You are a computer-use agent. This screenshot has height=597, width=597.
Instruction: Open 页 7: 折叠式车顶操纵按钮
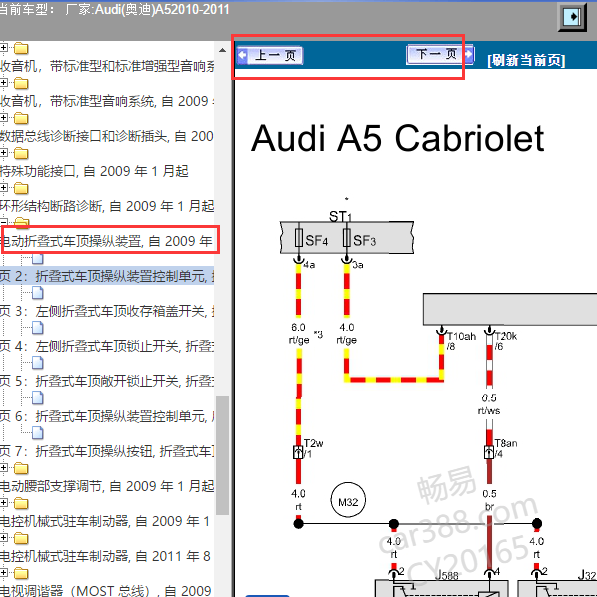(x=107, y=451)
